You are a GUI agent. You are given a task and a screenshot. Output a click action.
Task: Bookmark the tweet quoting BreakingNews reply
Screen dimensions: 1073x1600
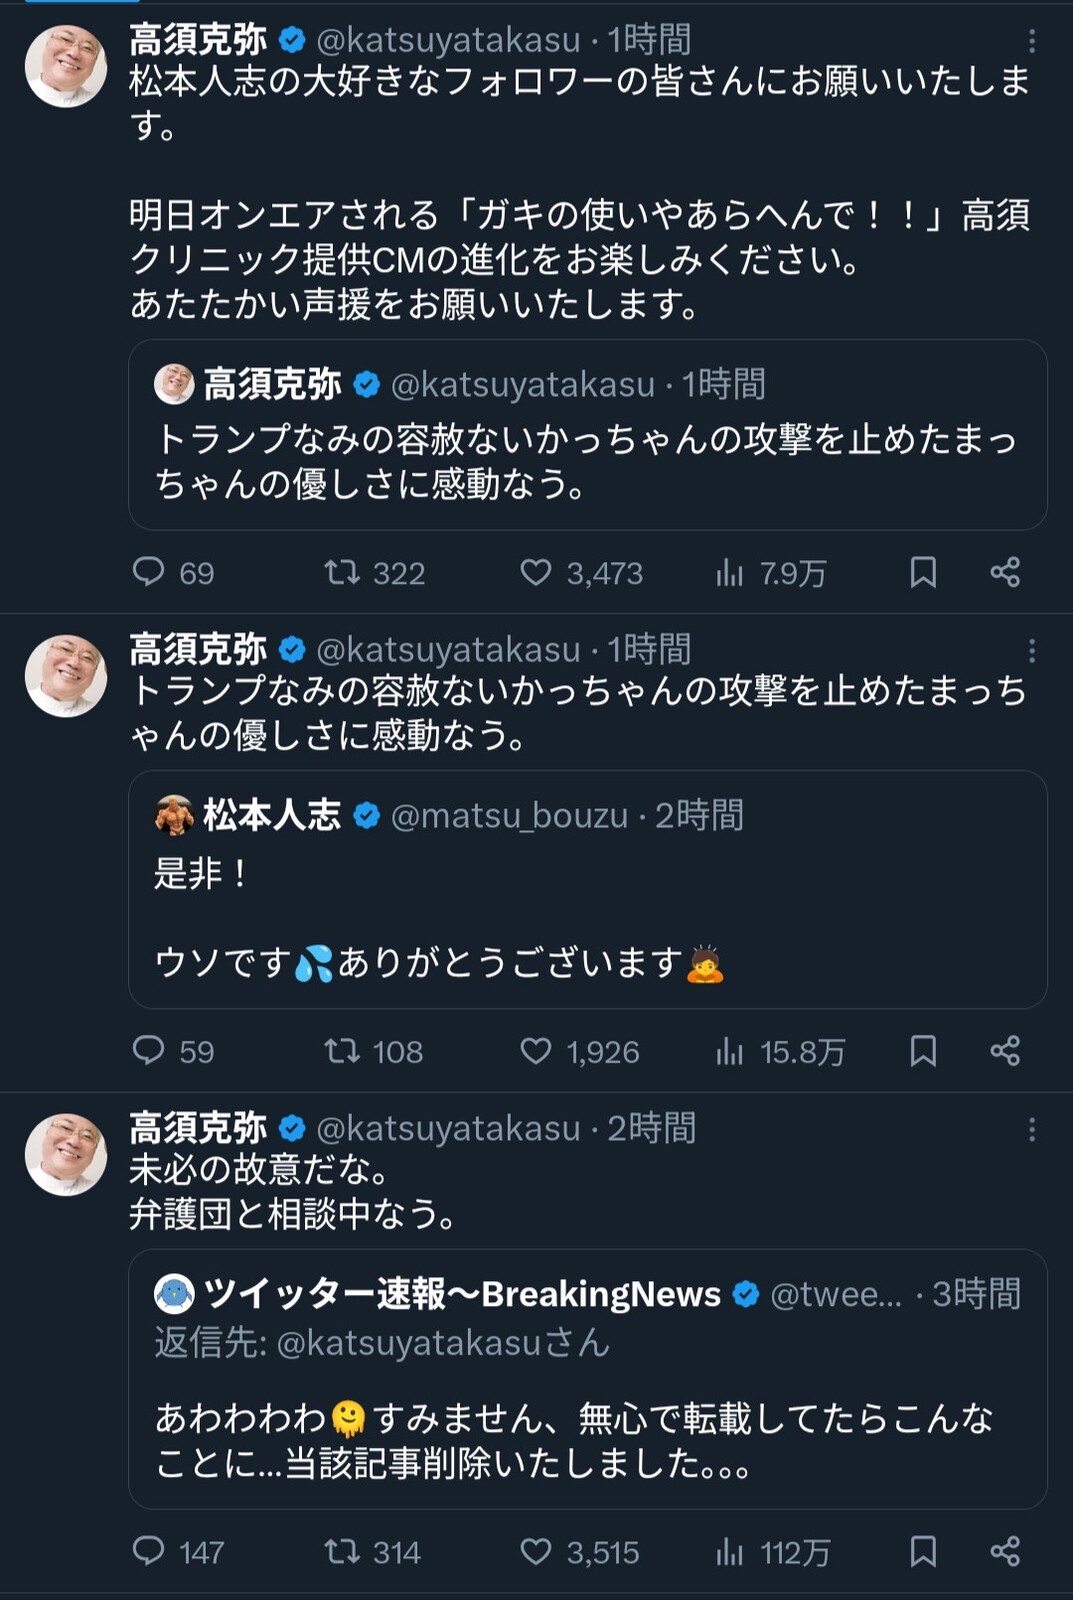point(923,1551)
